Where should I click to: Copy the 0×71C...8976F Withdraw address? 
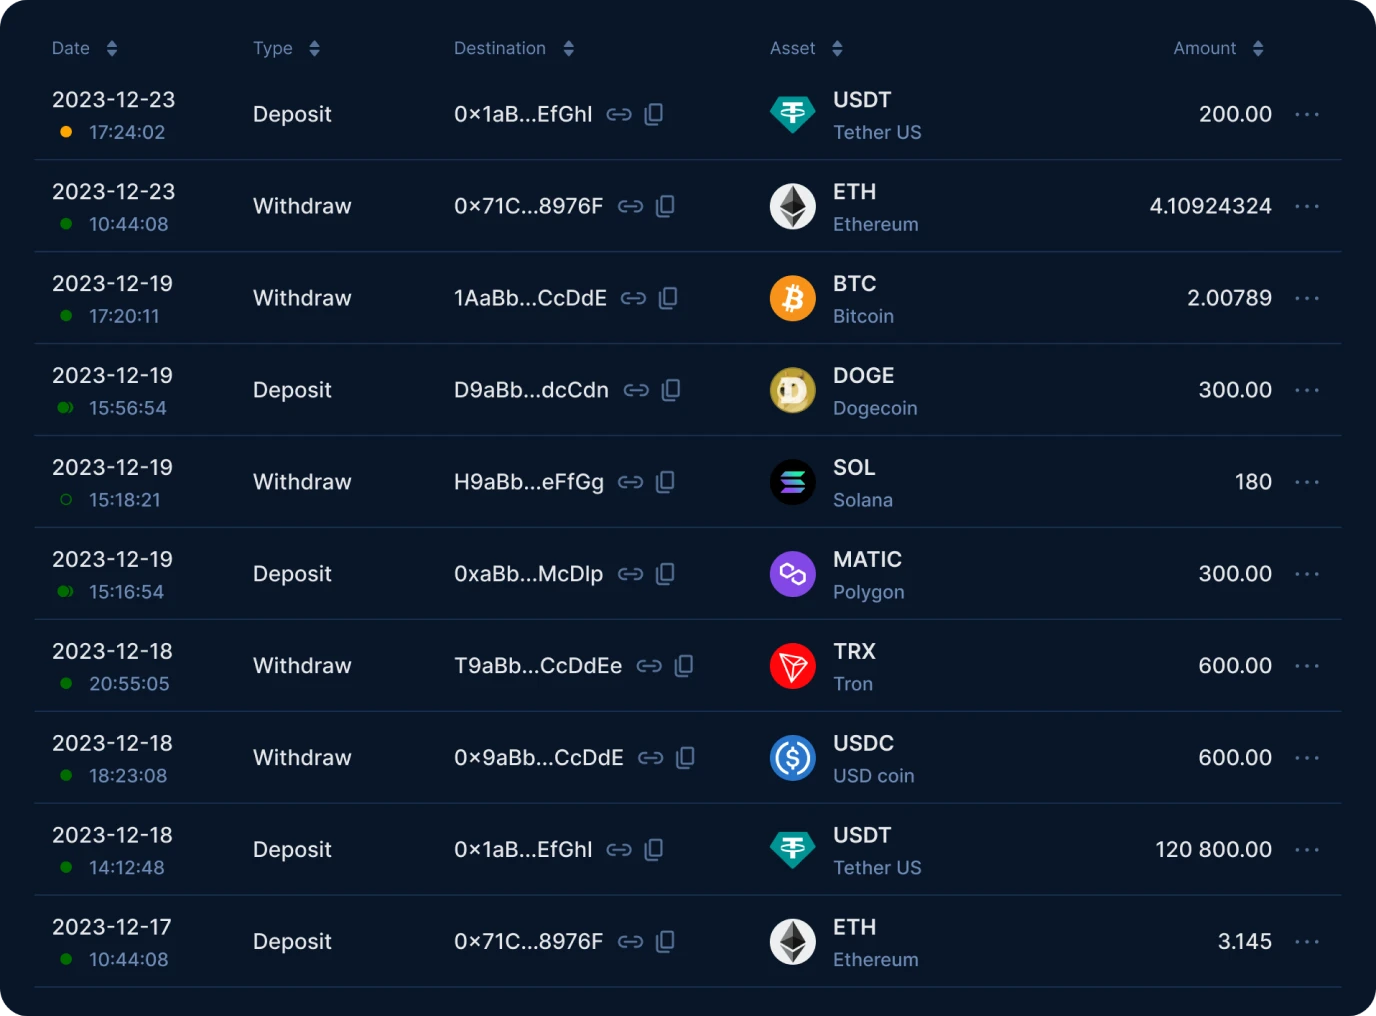(x=665, y=206)
